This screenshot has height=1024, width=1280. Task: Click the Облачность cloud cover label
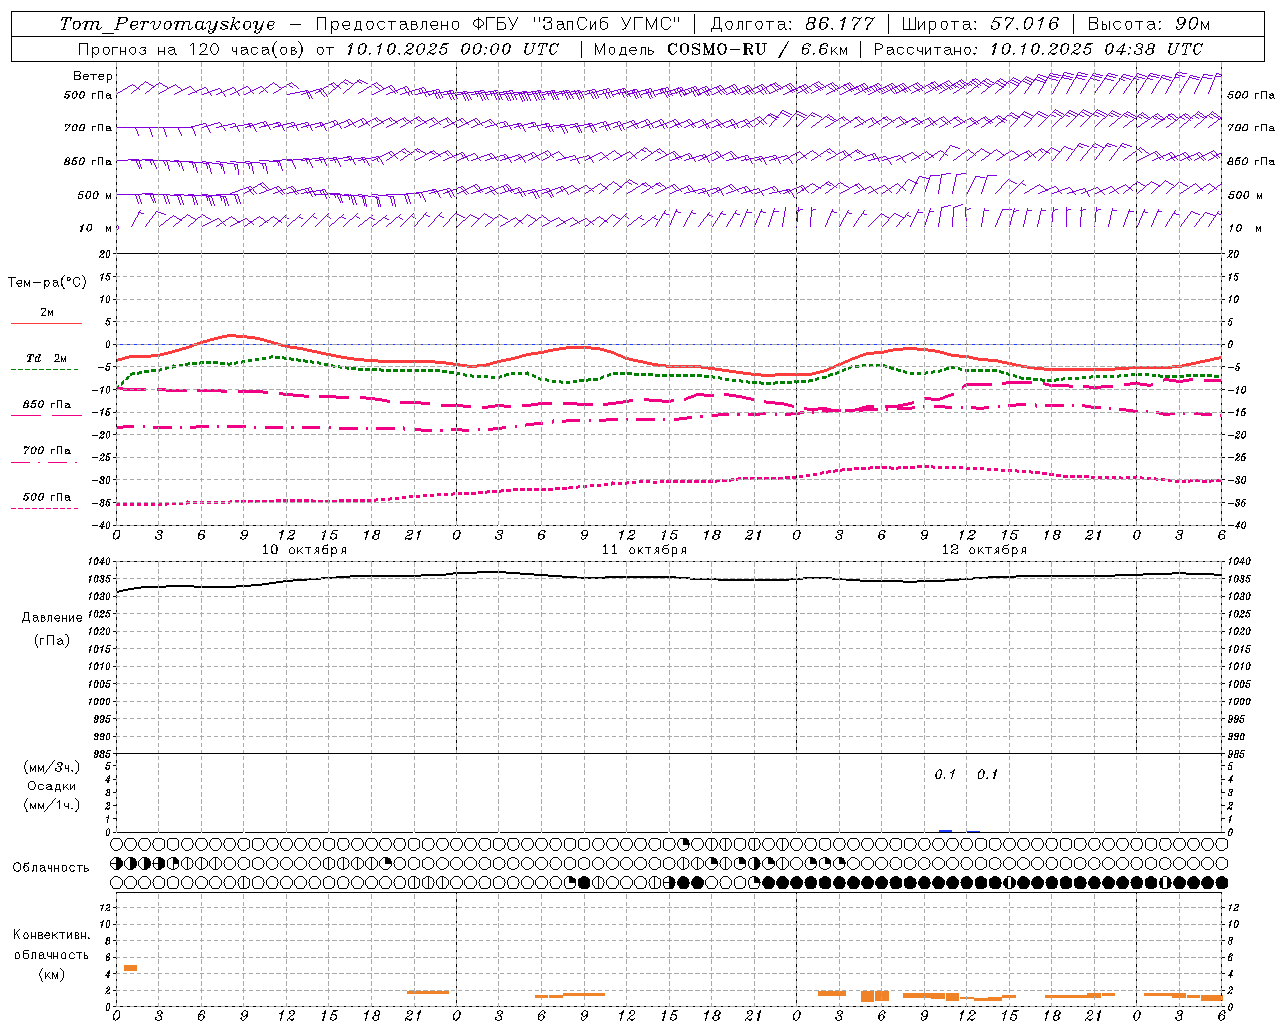(x=51, y=868)
